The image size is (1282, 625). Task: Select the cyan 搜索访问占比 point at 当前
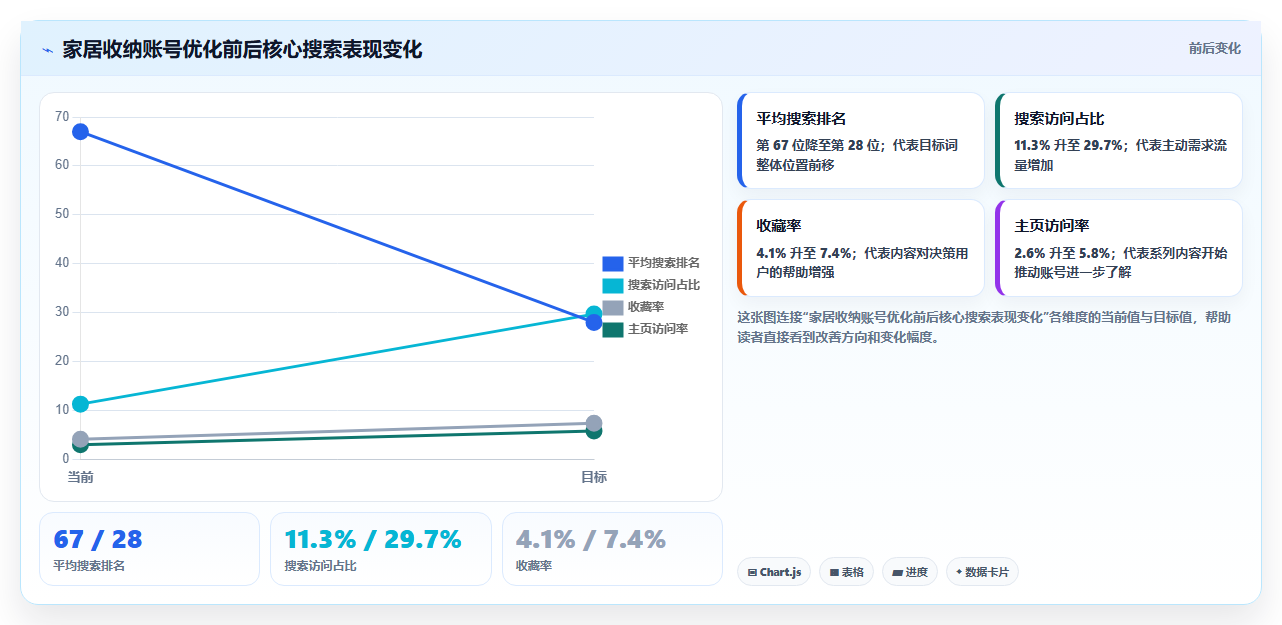(80, 404)
